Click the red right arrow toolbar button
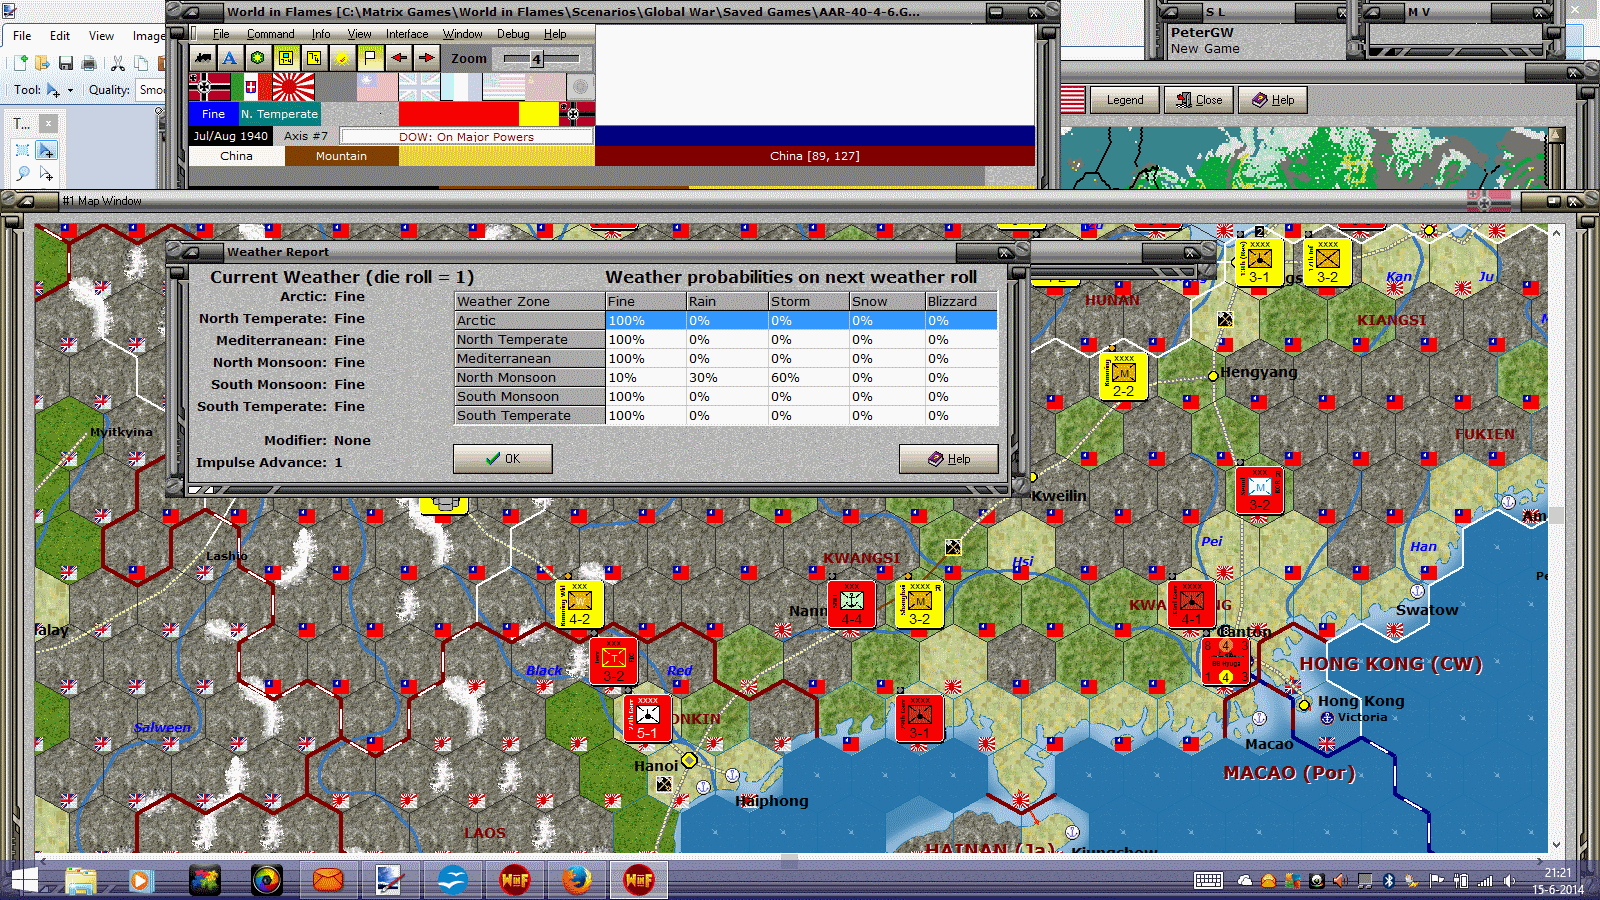The width and height of the screenshot is (1600, 900). point(427,58)
